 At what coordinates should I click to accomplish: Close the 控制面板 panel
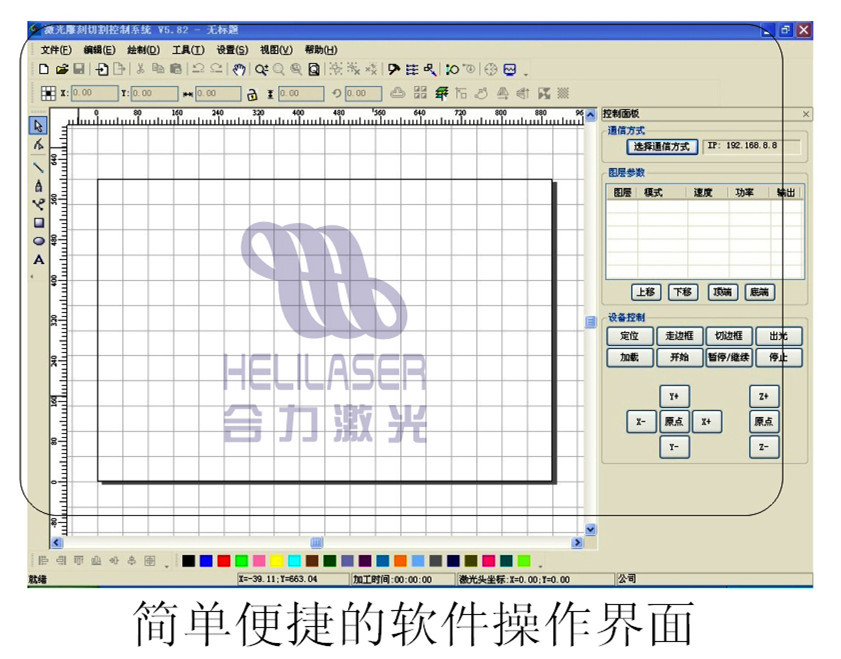point(806,114)
